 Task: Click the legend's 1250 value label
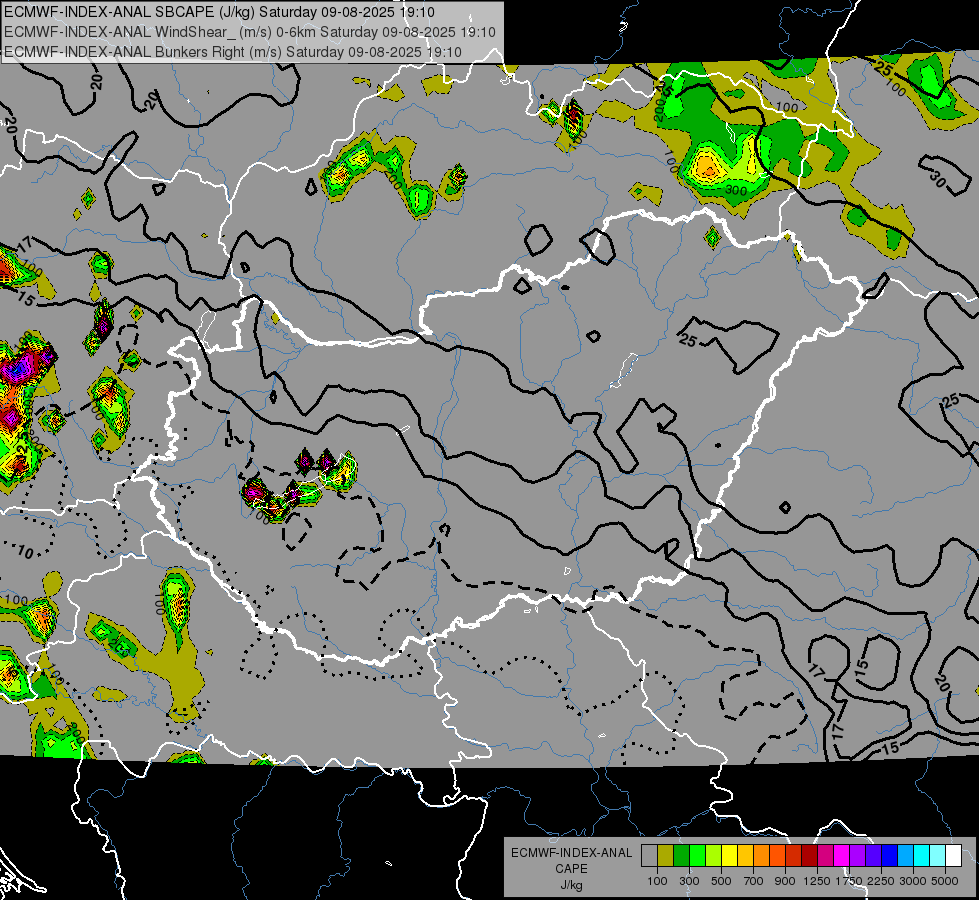[x=817, y=881]
